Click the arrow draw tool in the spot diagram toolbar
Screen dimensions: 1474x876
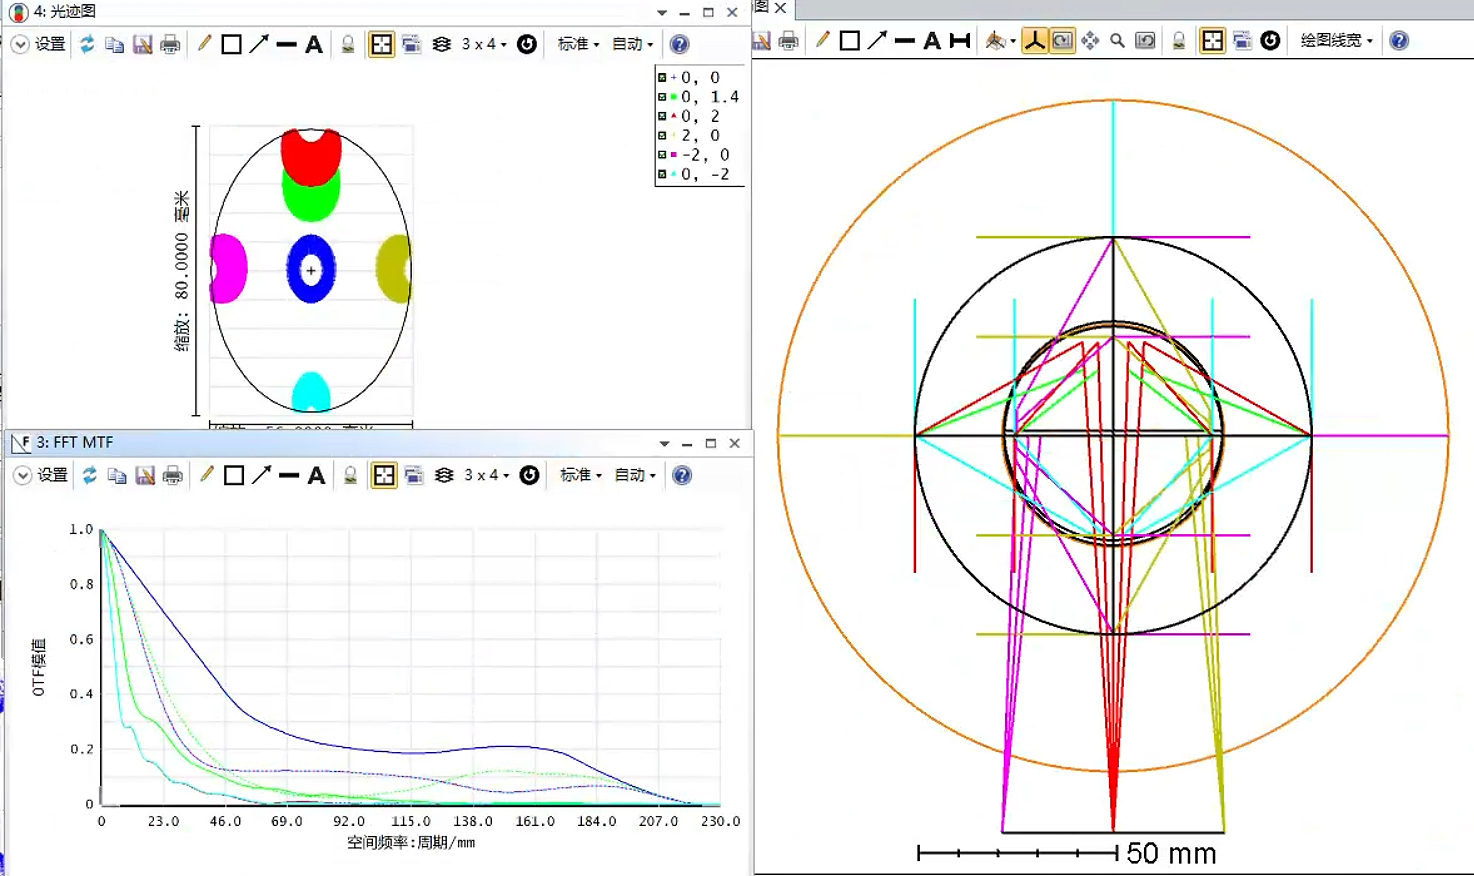click(x=259, y=44)
